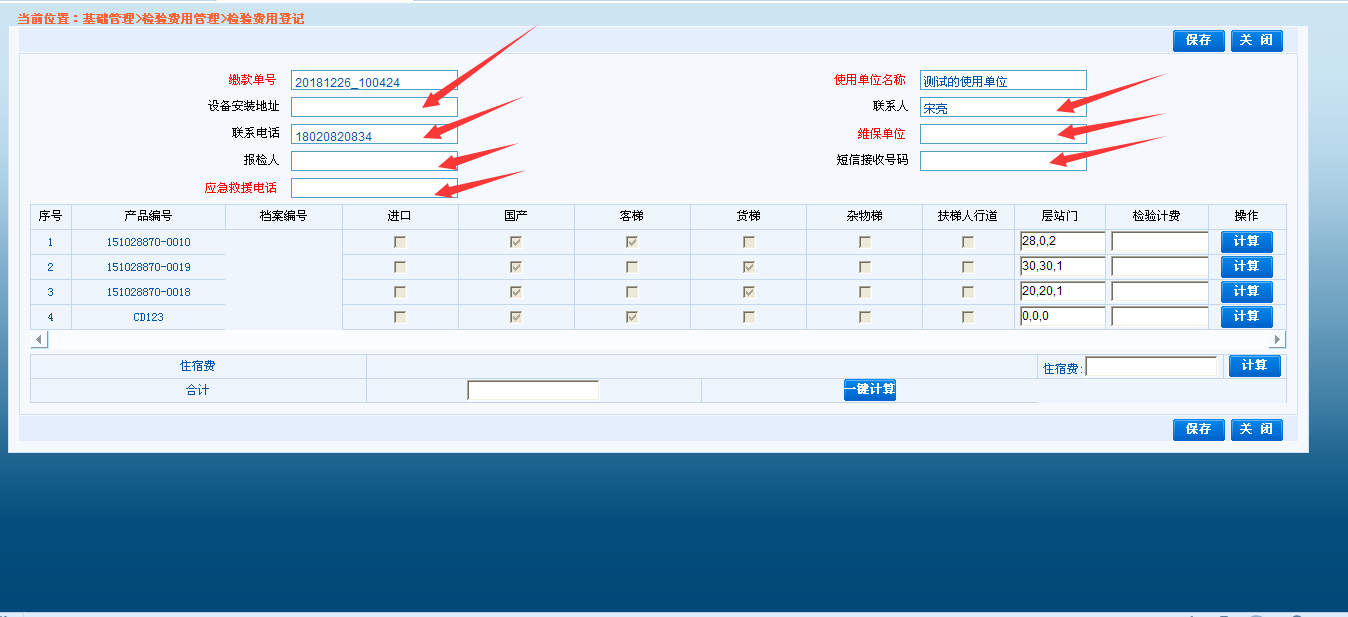This screenshot has width=1348, height=617.
Task: Focus the 设备安装地址 input field
Action: 373,107
